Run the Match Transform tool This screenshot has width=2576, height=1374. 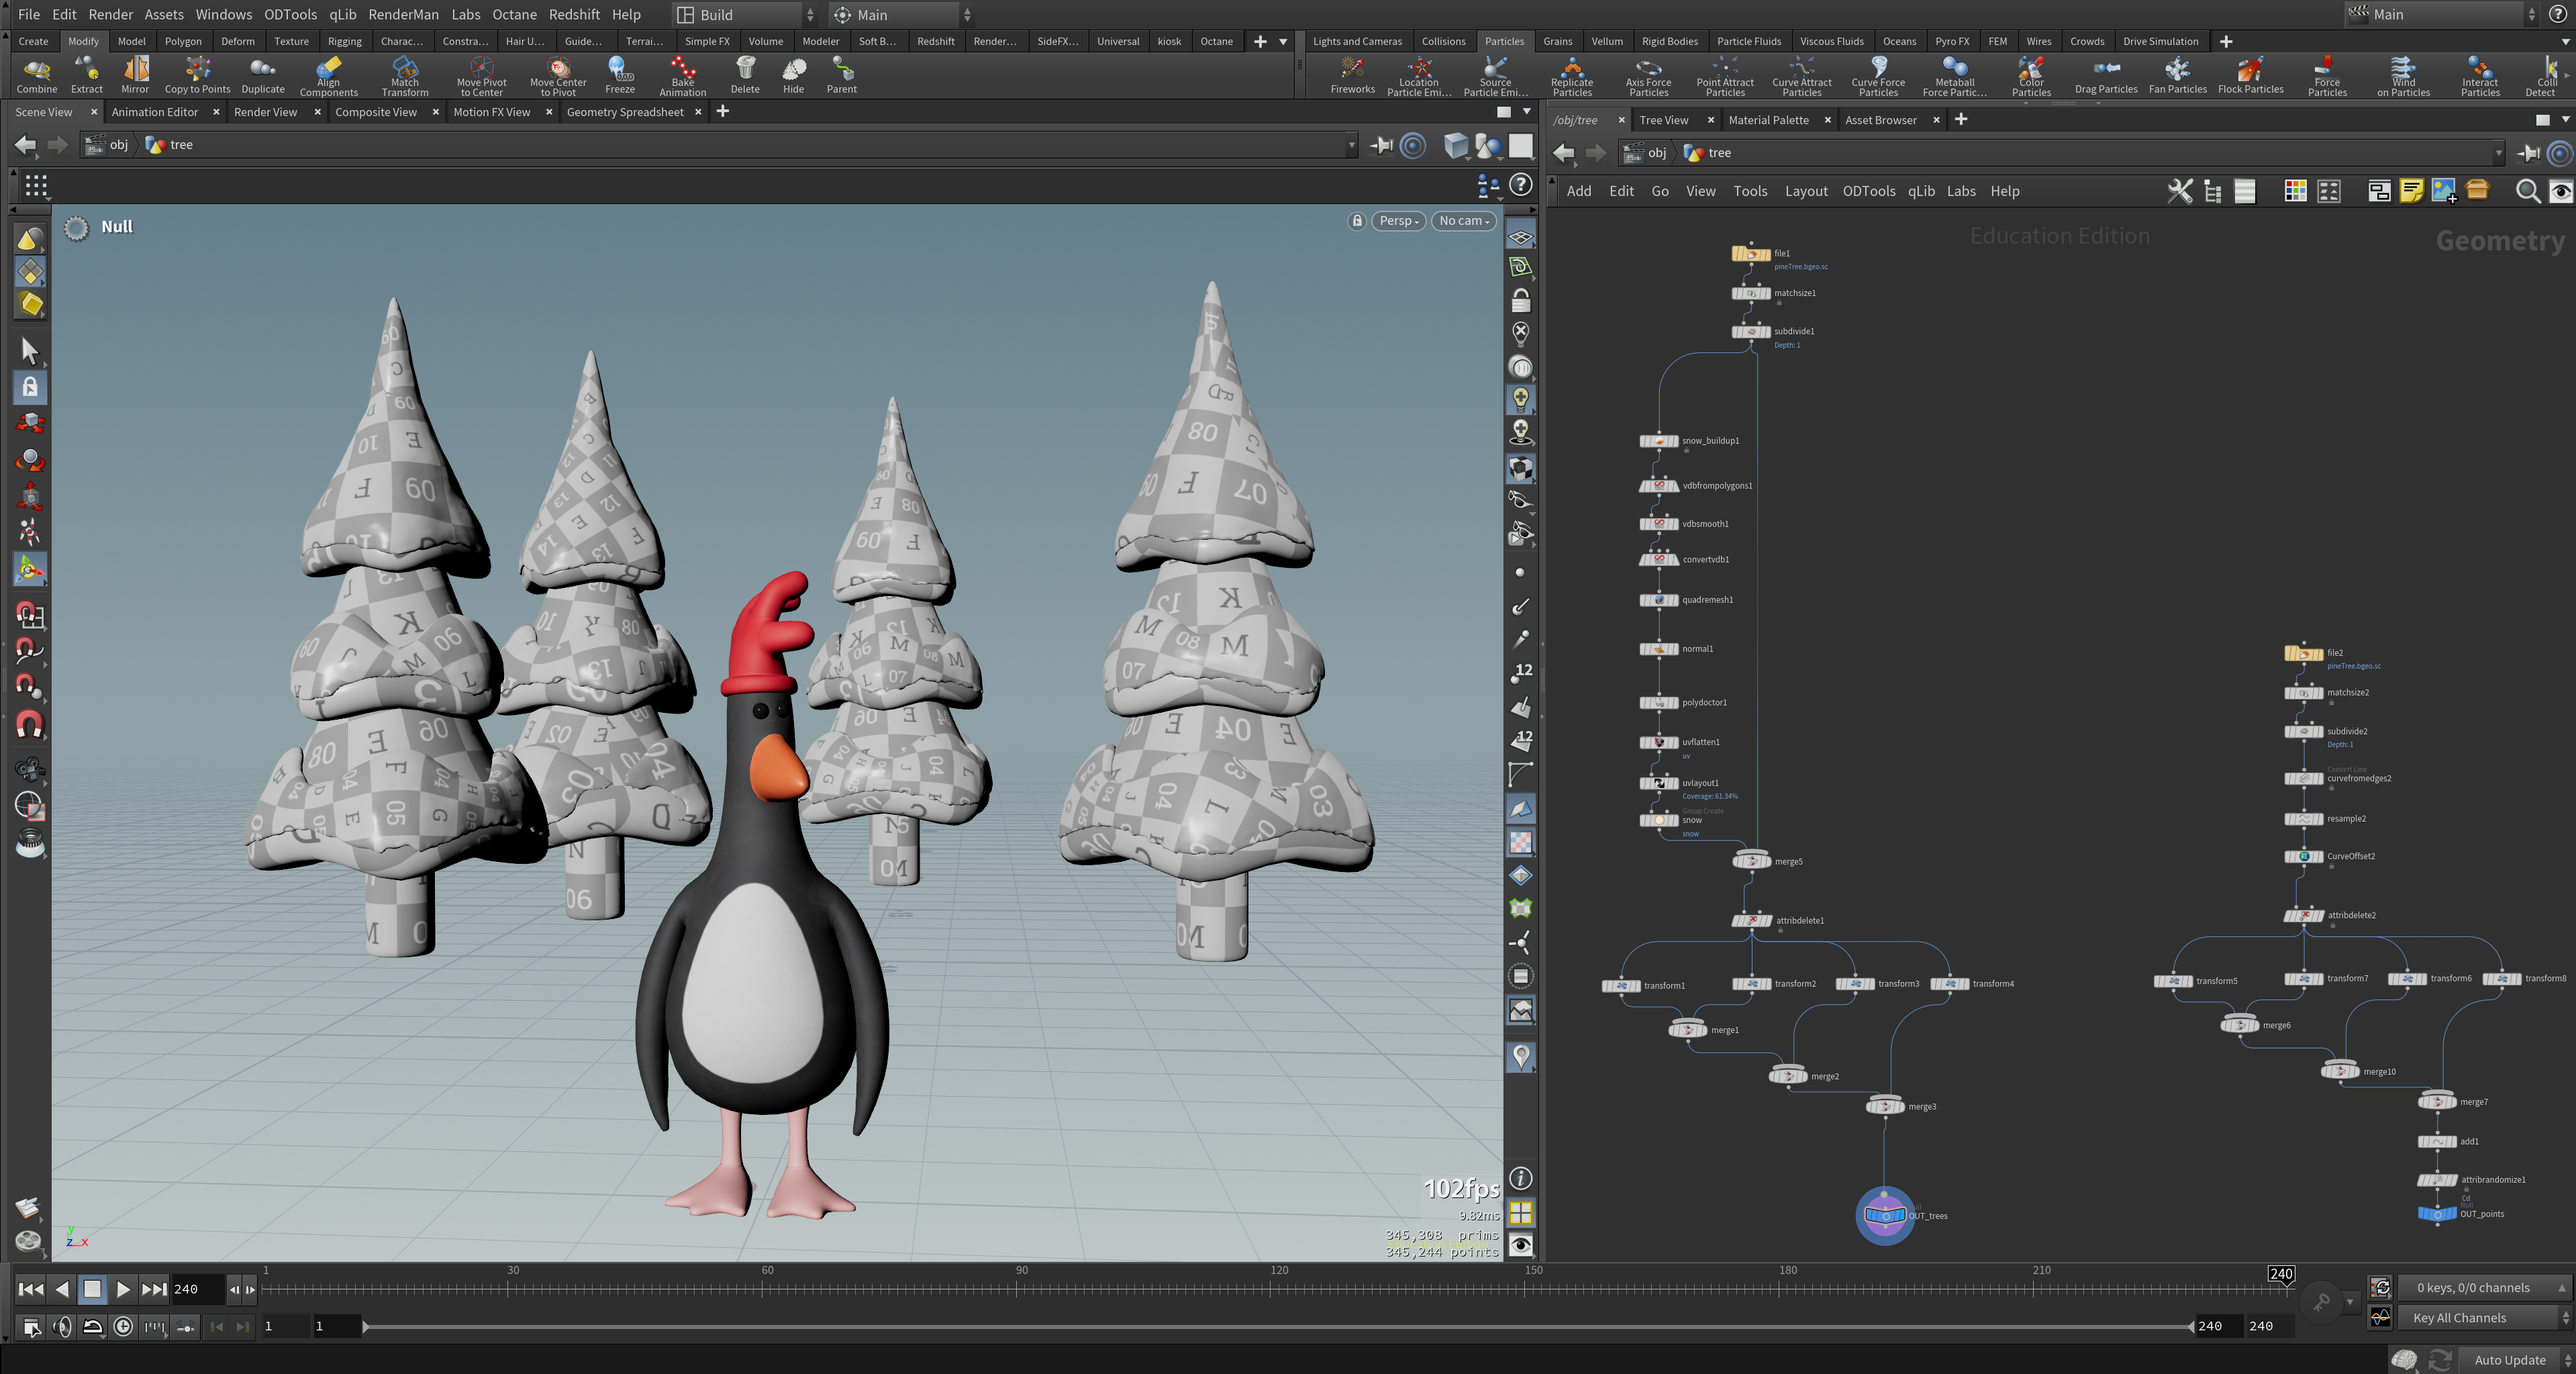tap(405, 75)
